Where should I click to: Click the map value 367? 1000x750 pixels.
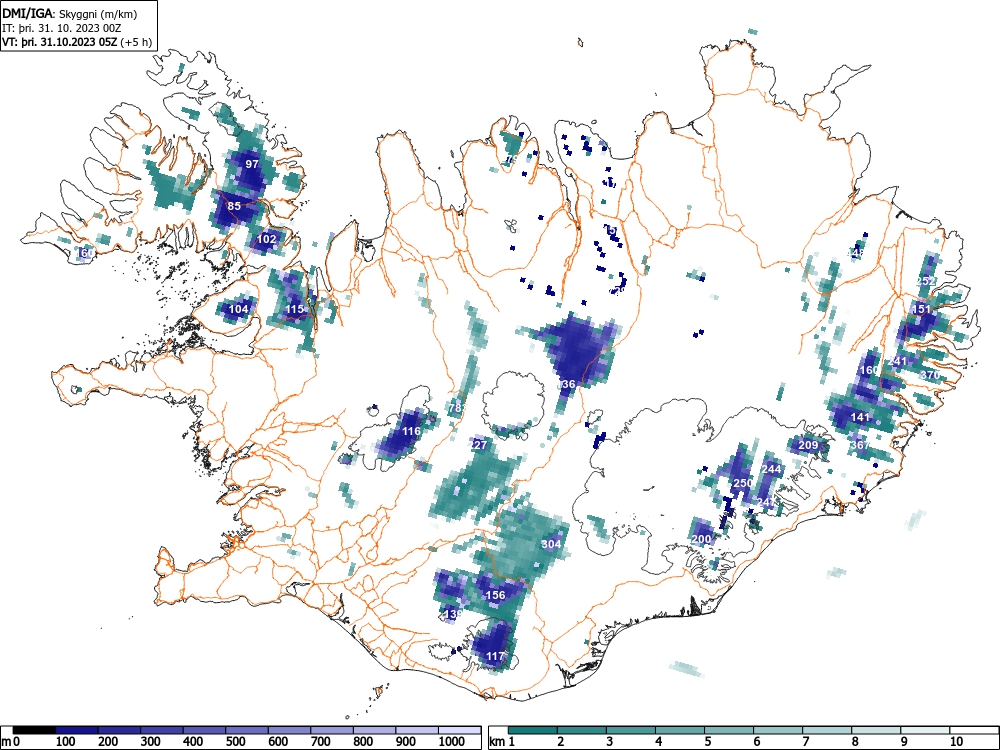click(x=860, y=445)
